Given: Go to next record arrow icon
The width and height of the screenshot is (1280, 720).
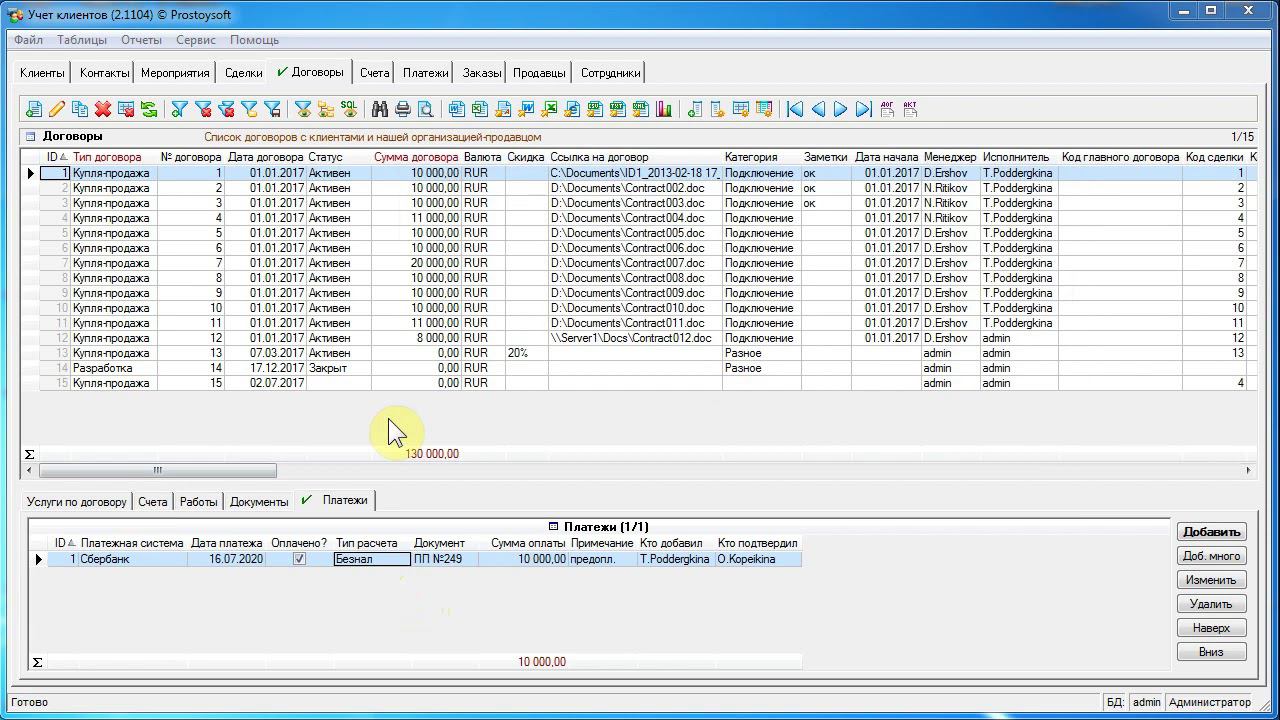Looking at the screenshot, I should [x=841, y=109].
